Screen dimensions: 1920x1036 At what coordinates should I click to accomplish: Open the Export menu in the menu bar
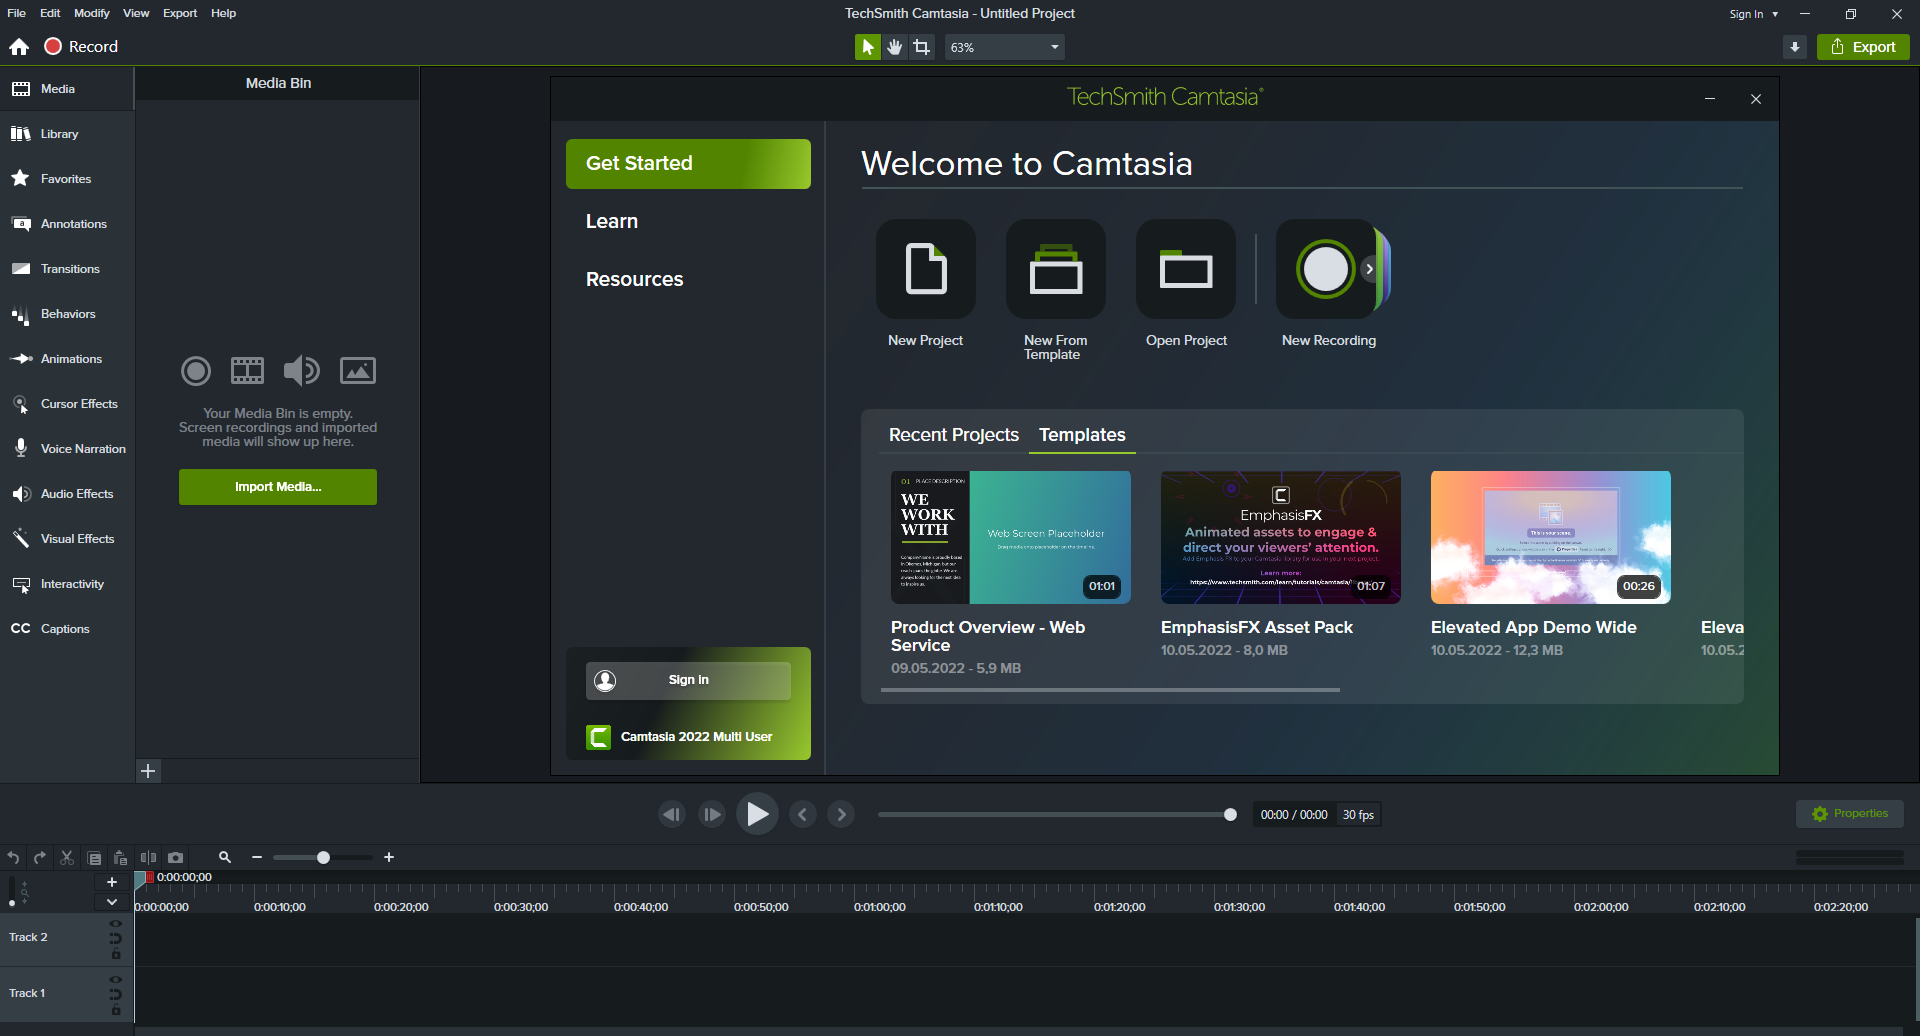tap(180, 13)
